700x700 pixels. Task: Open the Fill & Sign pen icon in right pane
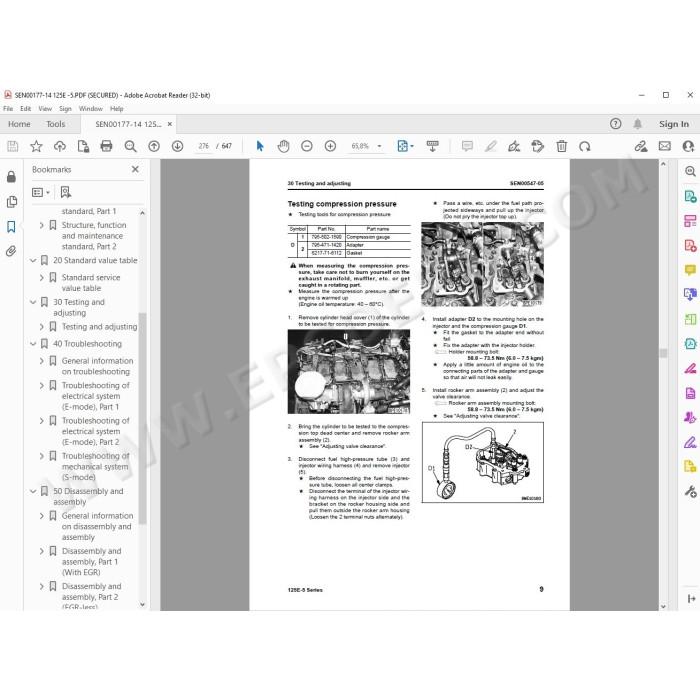690,442
